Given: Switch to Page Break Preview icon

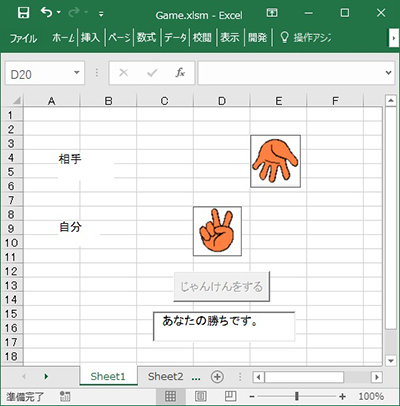Looking at the screenshot, I should pos(230,396).
